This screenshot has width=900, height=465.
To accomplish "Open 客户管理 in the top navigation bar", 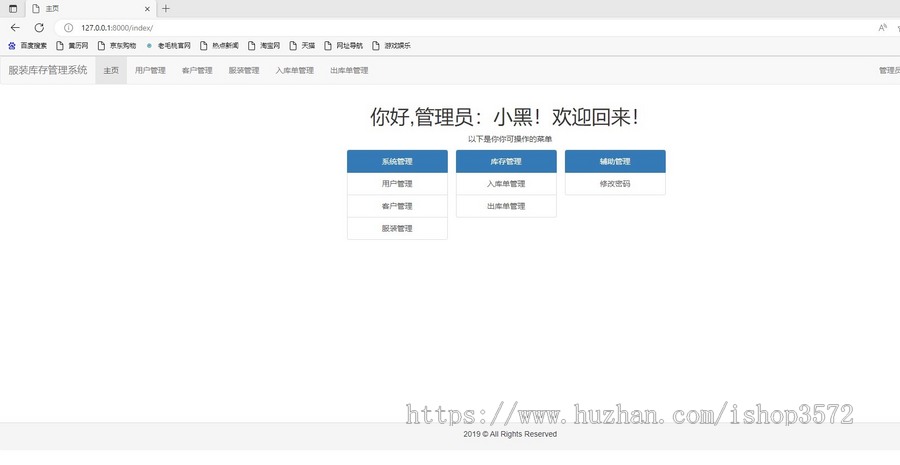I will 197,71.
